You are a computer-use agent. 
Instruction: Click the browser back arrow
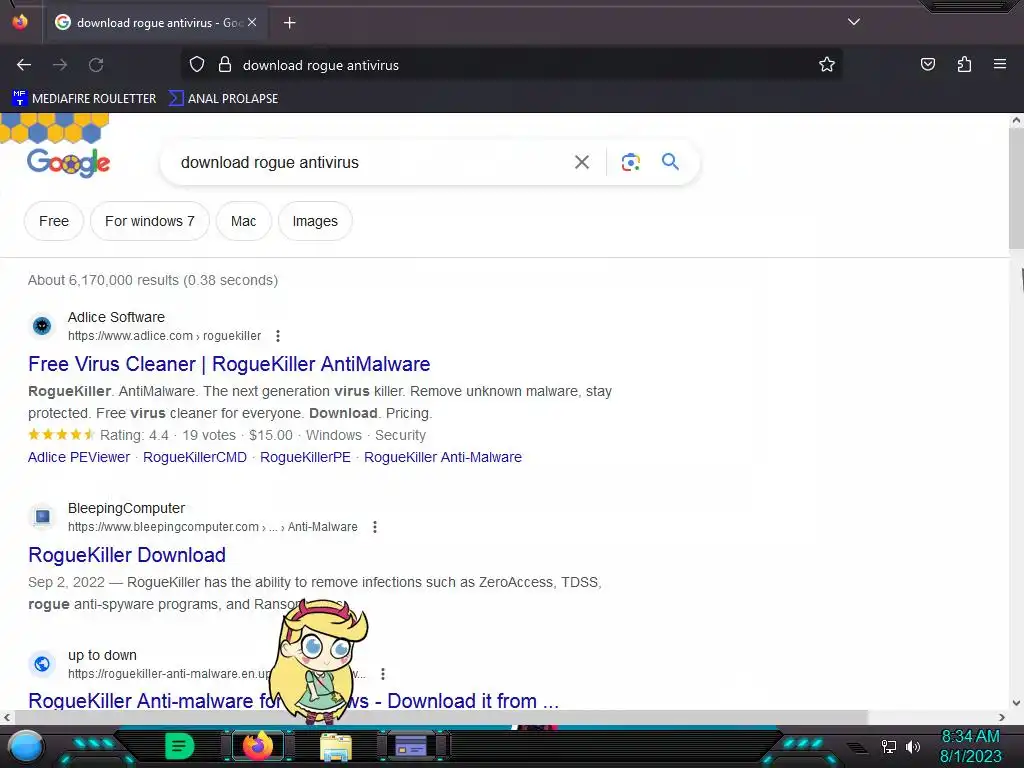coord(24,65)
